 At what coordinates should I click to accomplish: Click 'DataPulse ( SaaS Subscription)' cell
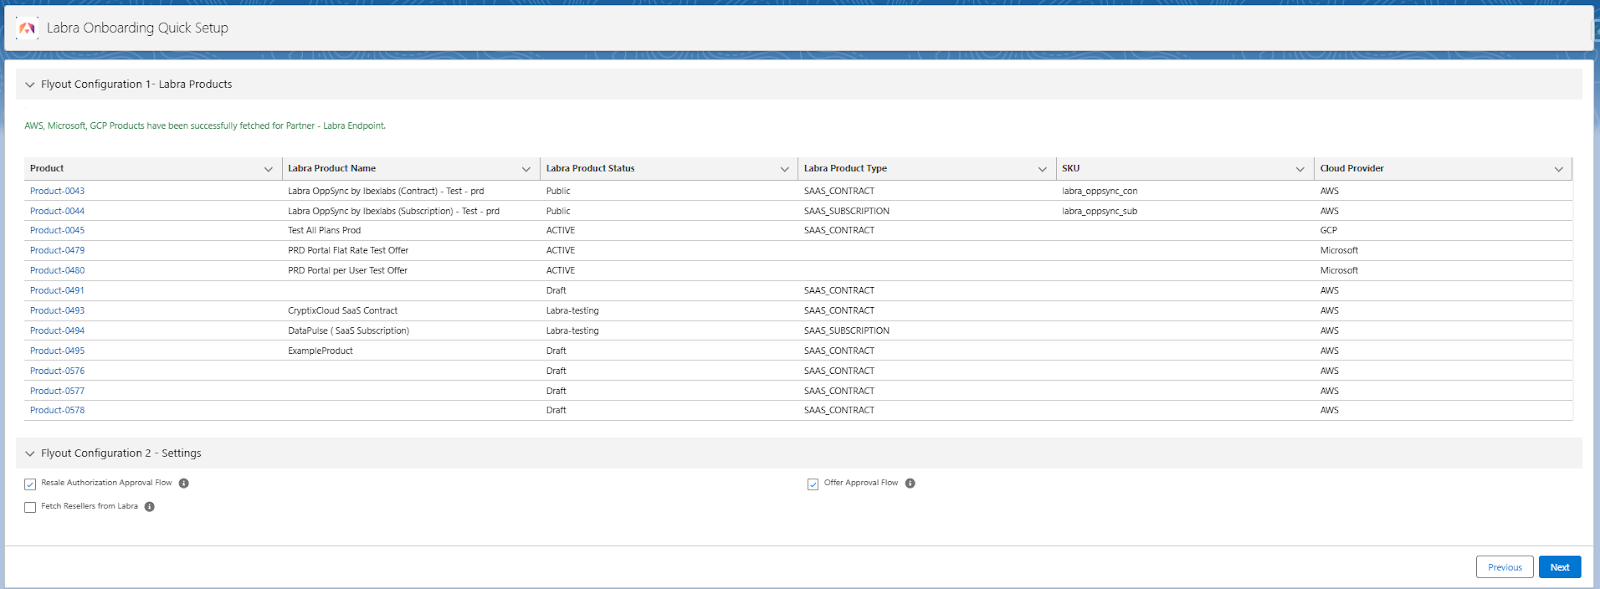349,331
